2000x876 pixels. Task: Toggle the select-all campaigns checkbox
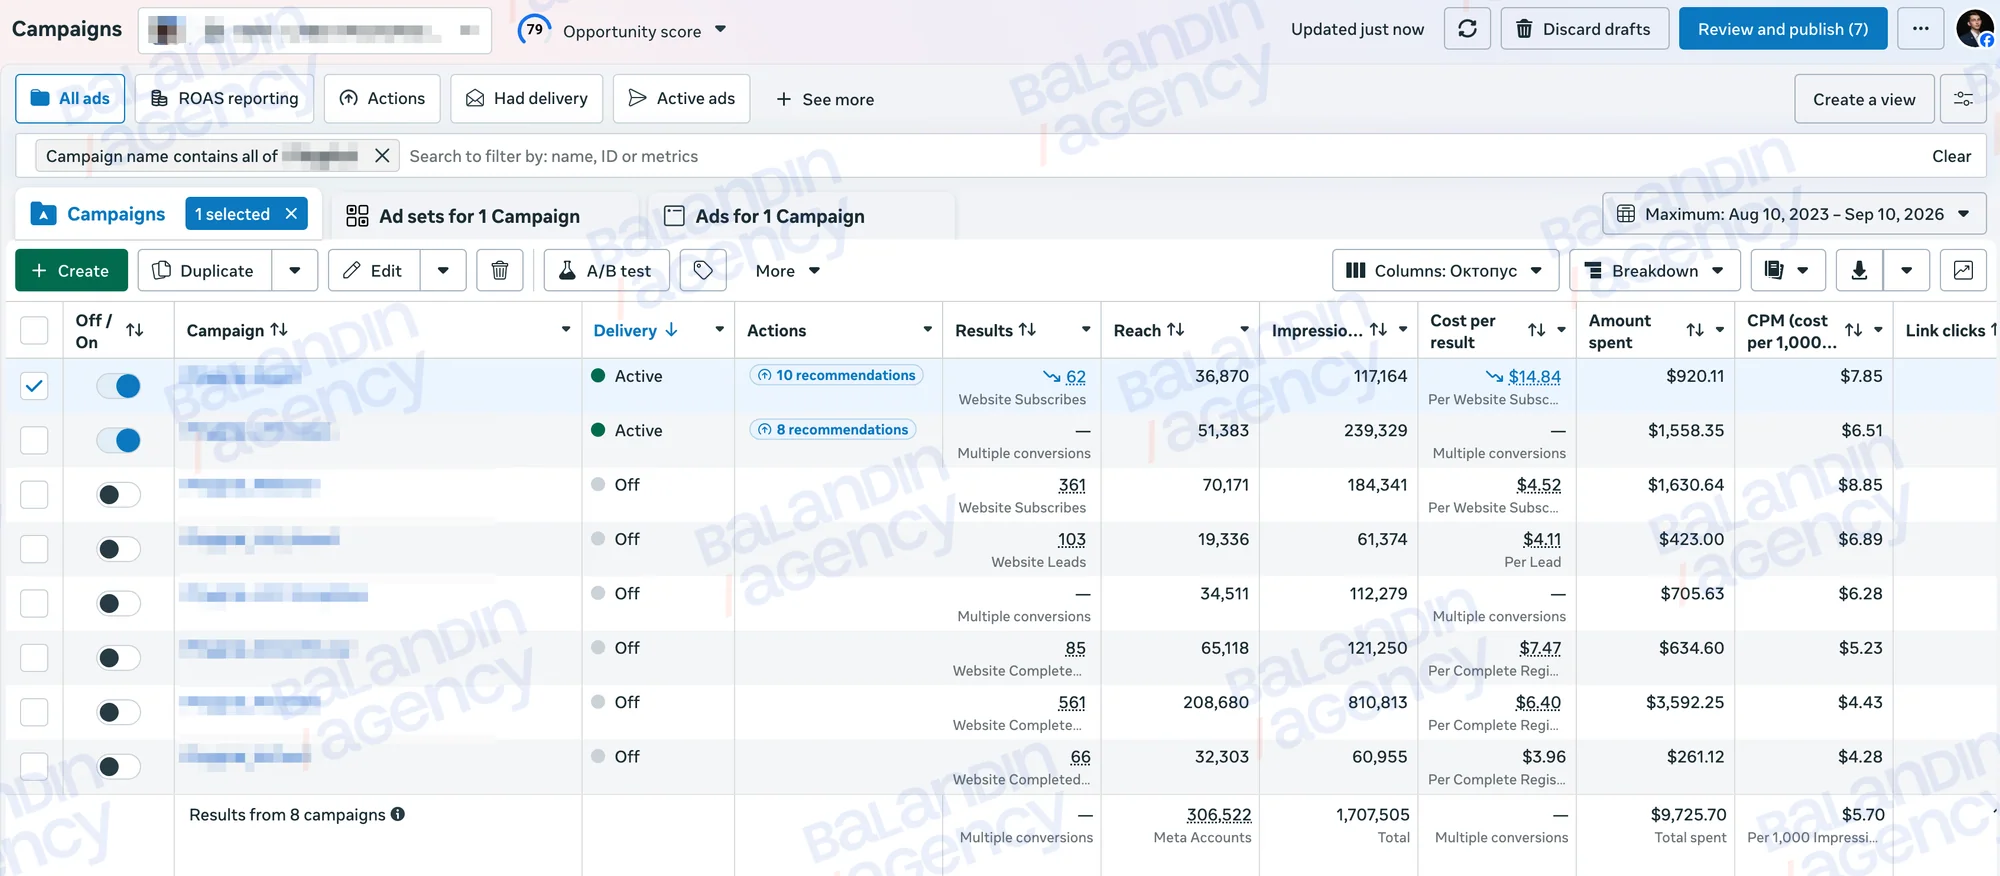click(34, 331)
